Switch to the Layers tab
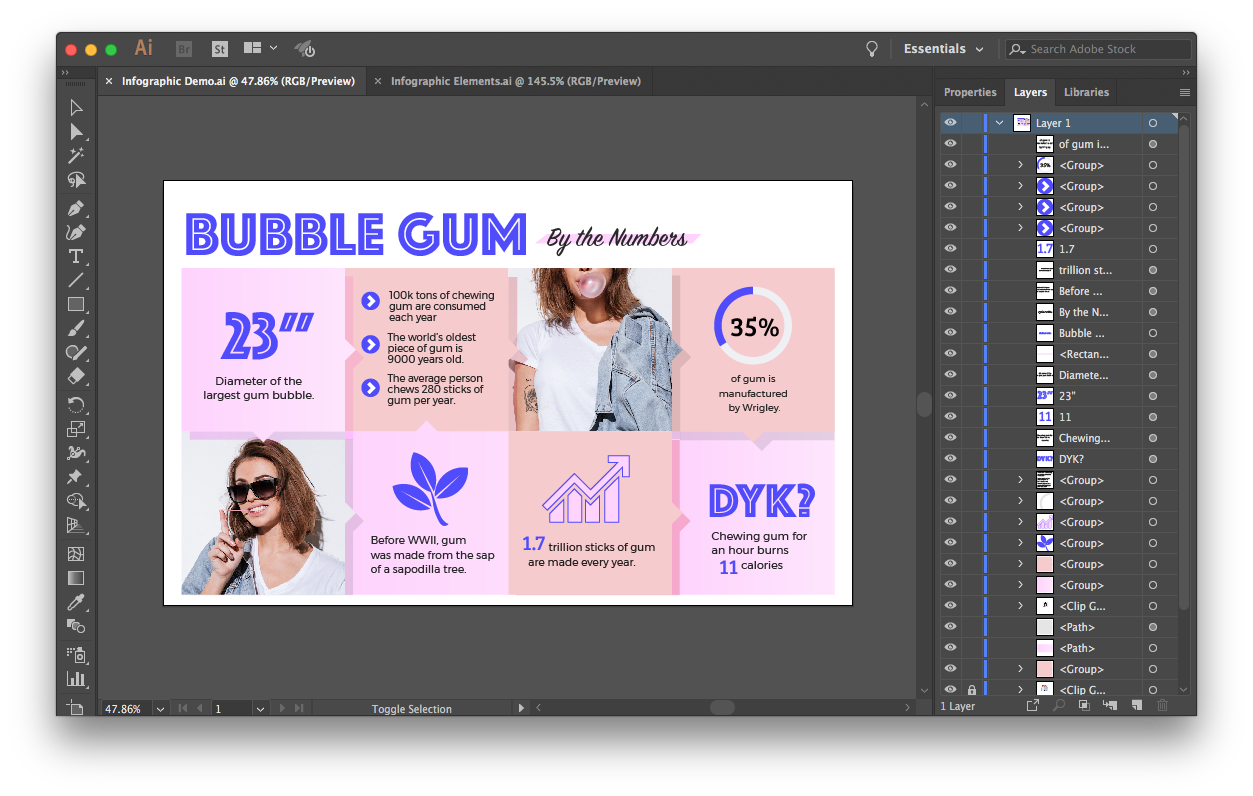 pyautogui.click(x=1030, y=92)
